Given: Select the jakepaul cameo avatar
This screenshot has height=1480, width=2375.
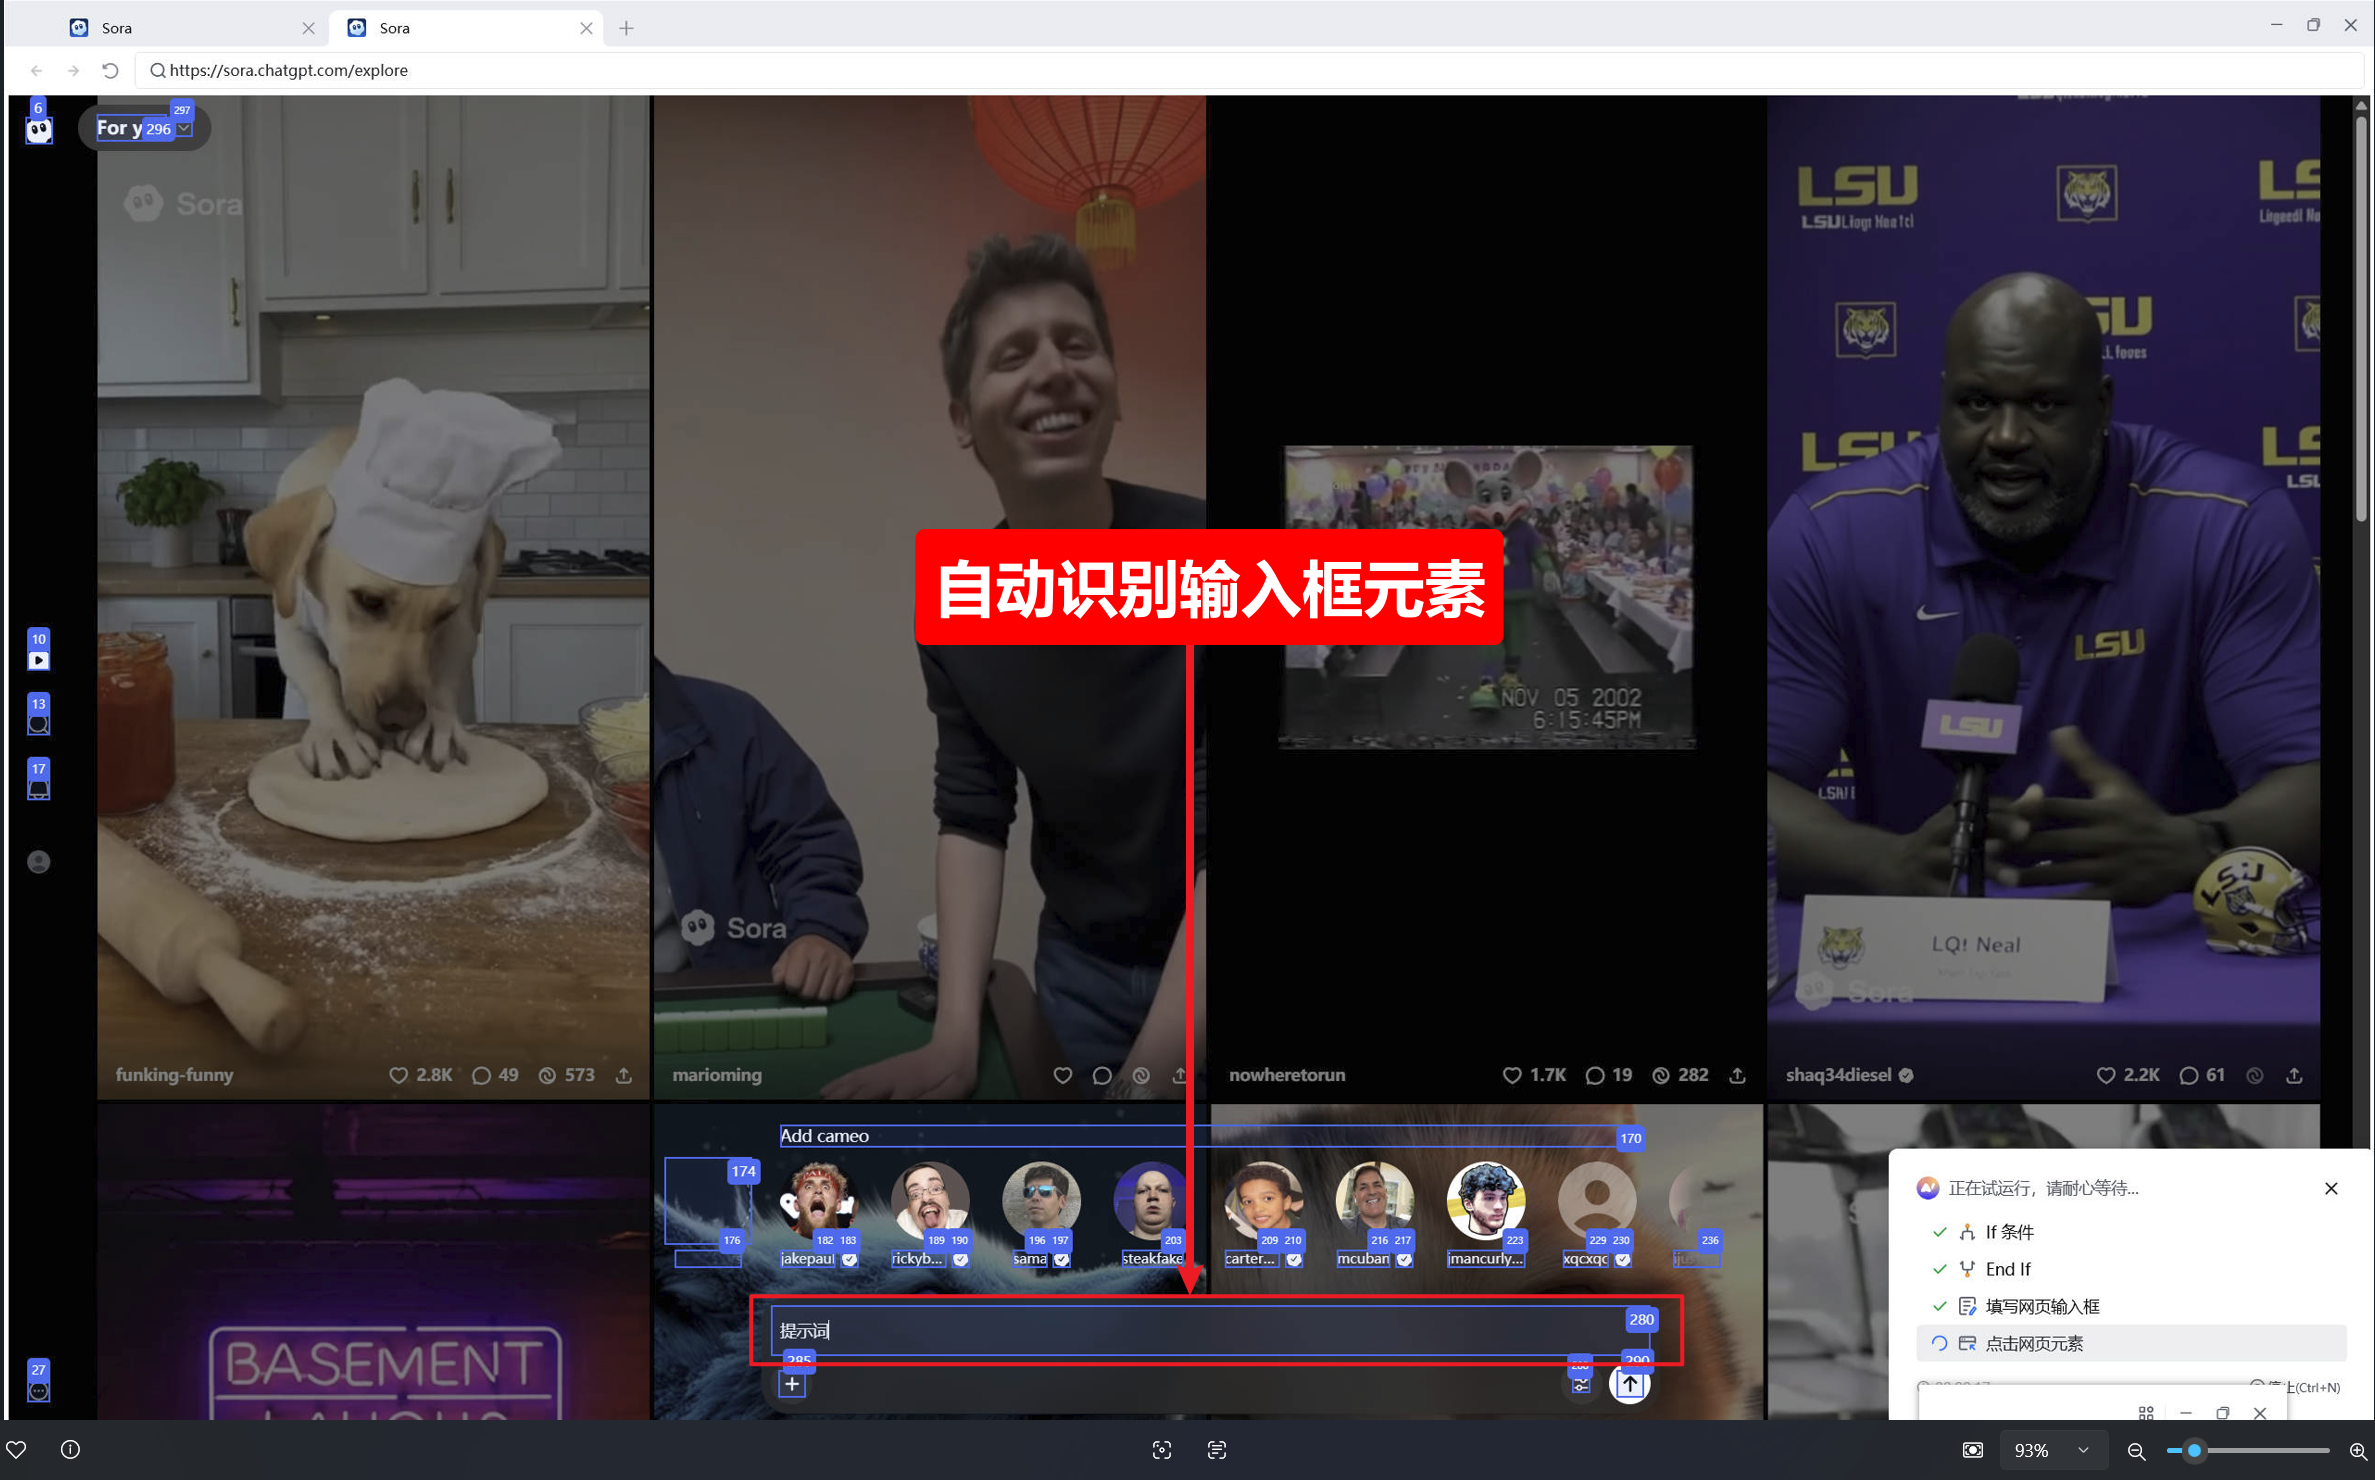Looking at the screenshot, I should (818, 1200).
